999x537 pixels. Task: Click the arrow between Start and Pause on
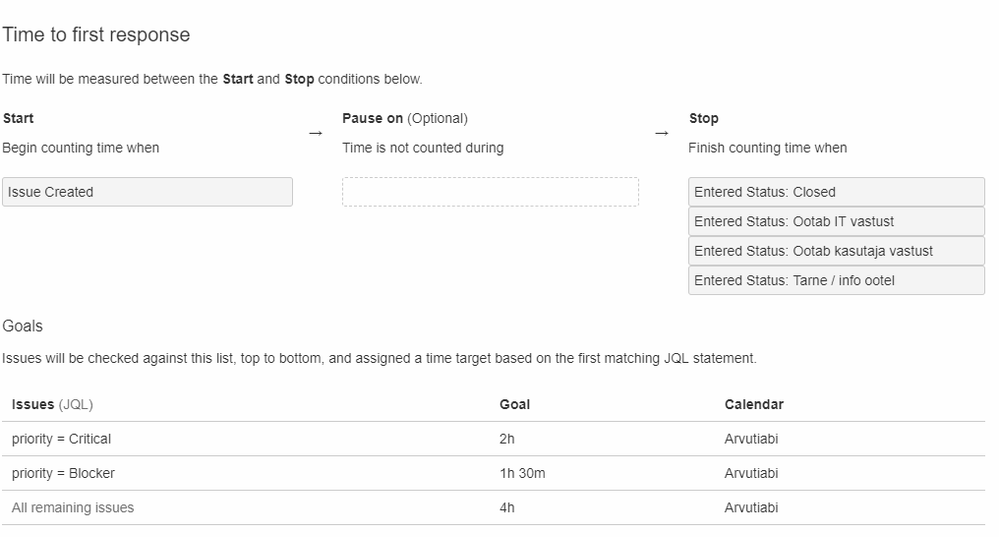(316, 133)
